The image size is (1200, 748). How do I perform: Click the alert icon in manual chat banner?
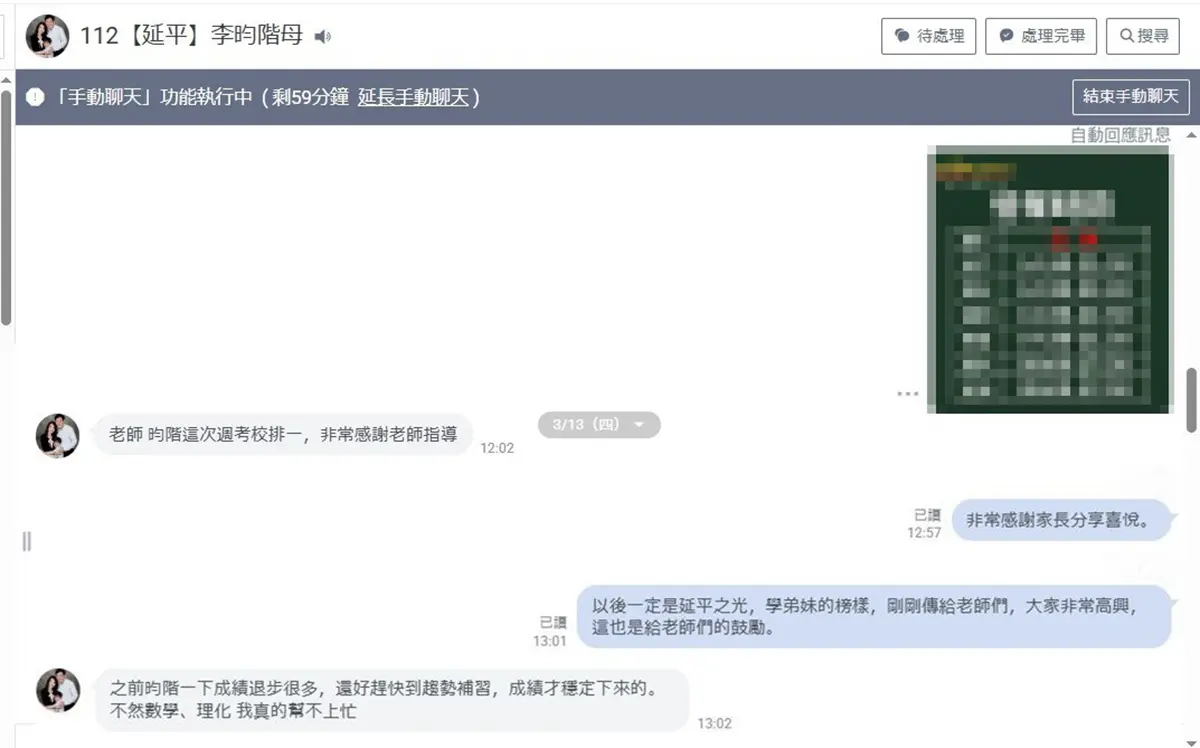click(36, 98)
